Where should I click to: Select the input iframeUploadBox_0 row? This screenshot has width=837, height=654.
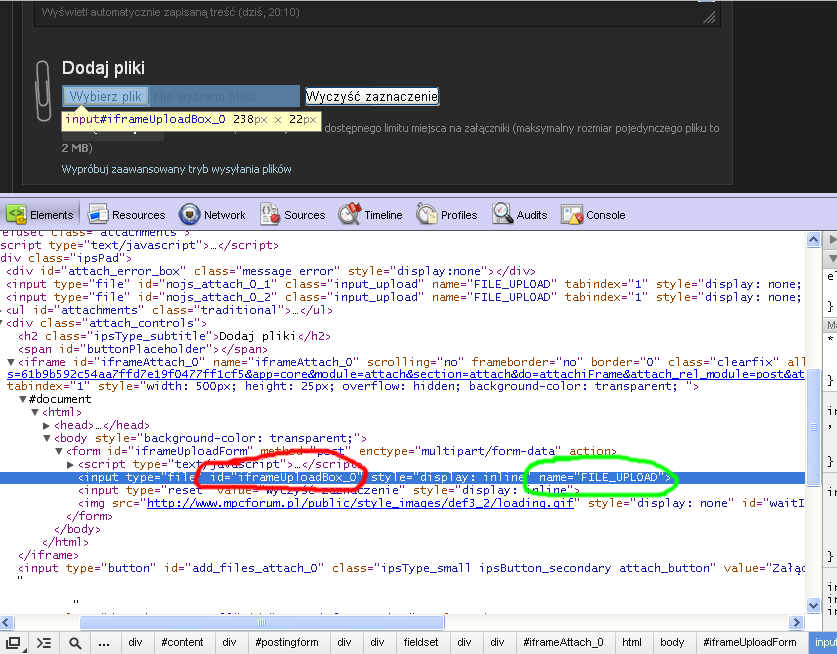[x=402, y=477]
